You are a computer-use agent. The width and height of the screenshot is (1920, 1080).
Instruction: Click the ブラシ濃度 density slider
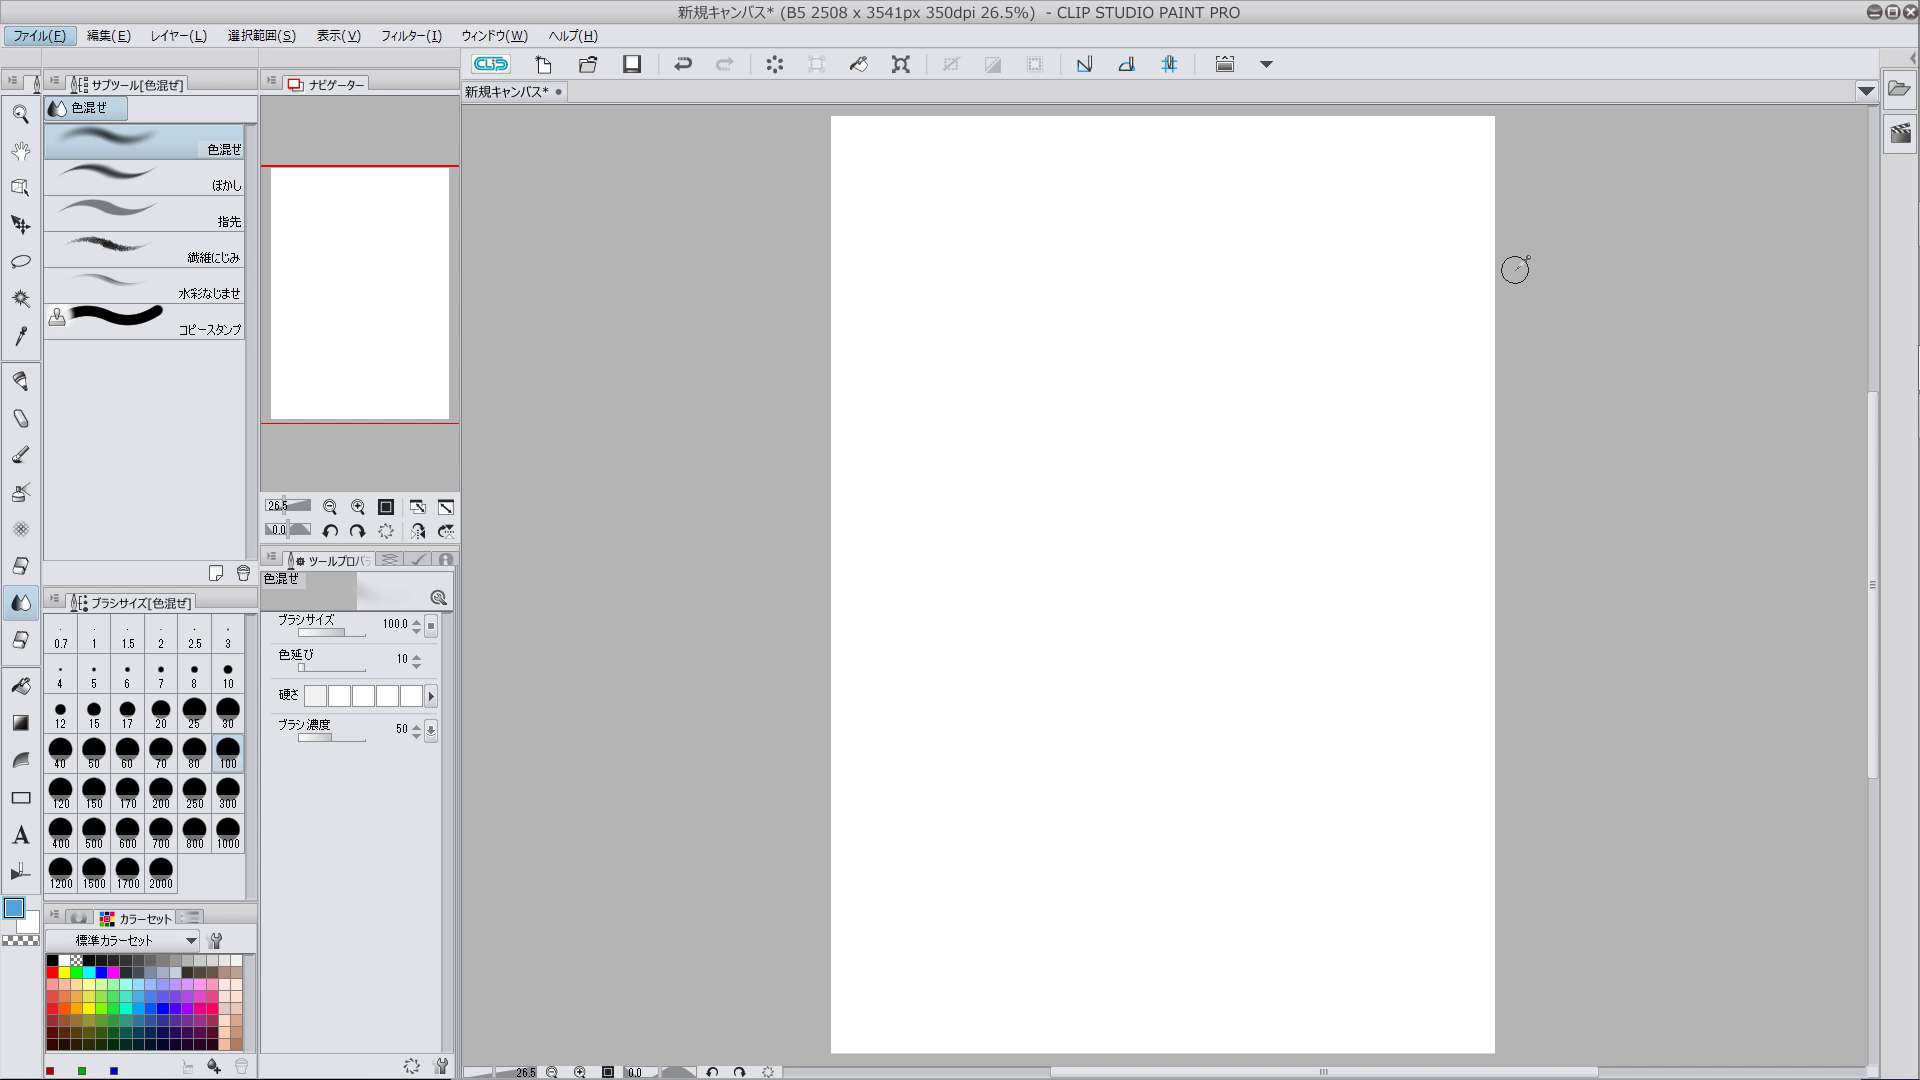tap(331, 738)
